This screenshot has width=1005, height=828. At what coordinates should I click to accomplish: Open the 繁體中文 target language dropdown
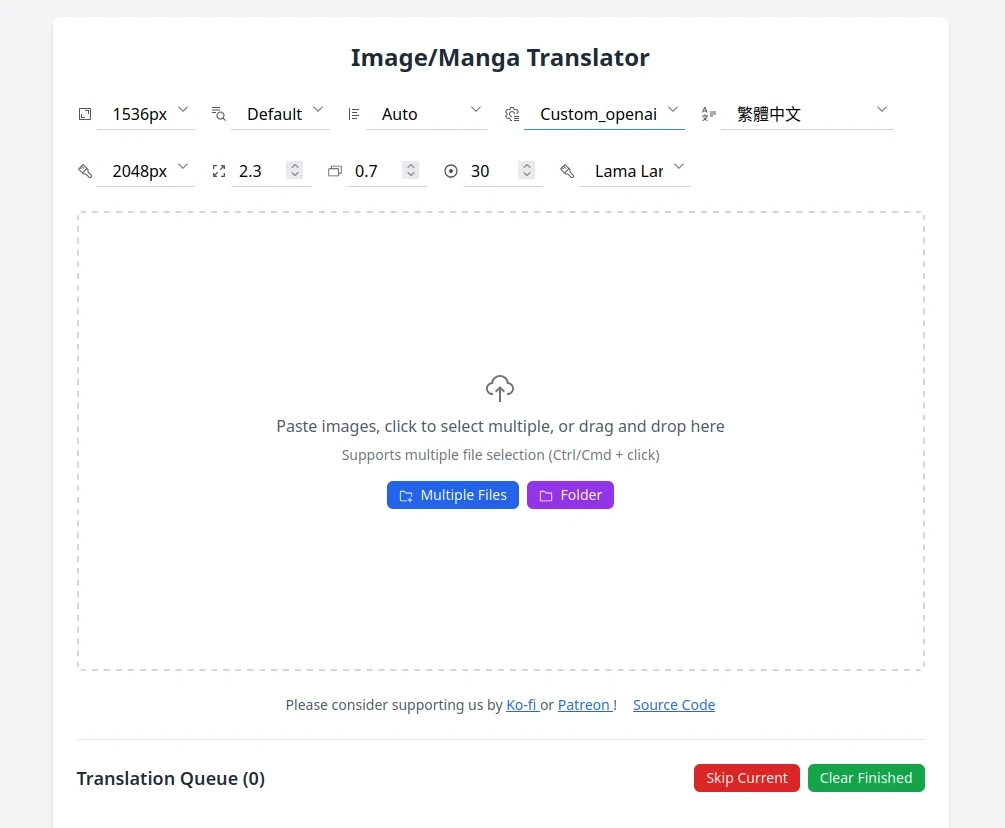click(x=806, y=114)
